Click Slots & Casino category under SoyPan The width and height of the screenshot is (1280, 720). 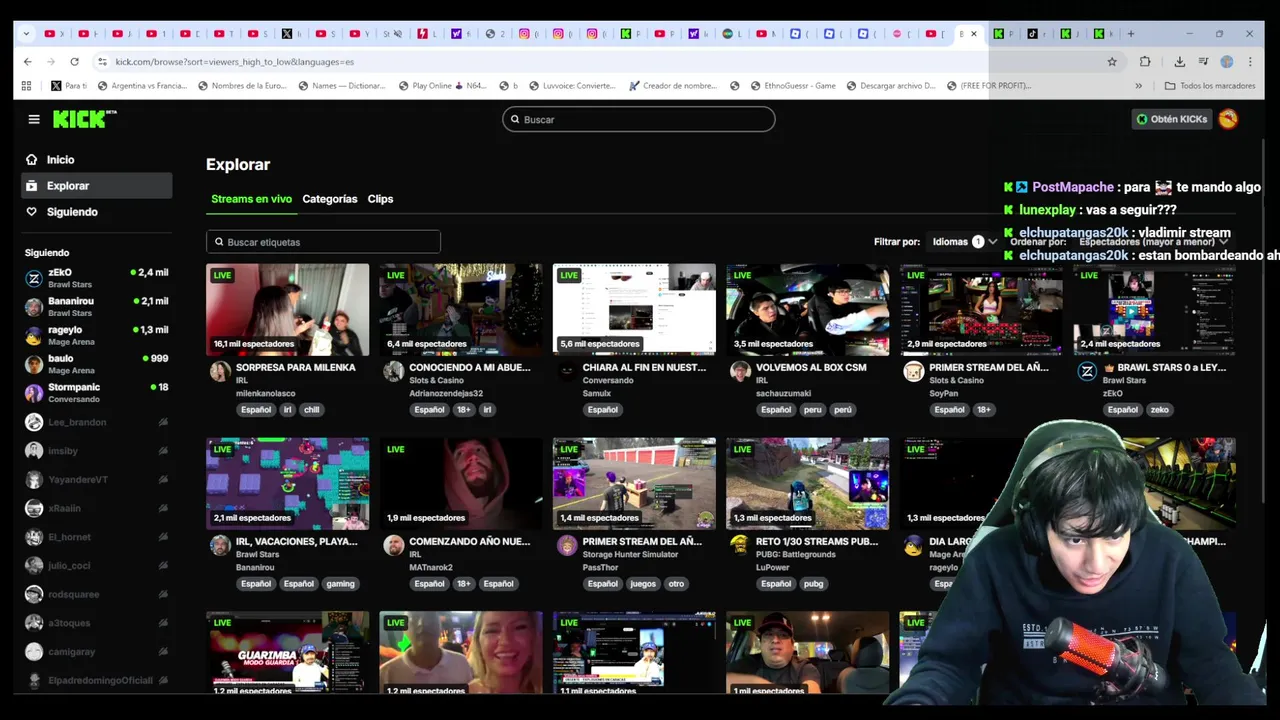click(956, 381)
